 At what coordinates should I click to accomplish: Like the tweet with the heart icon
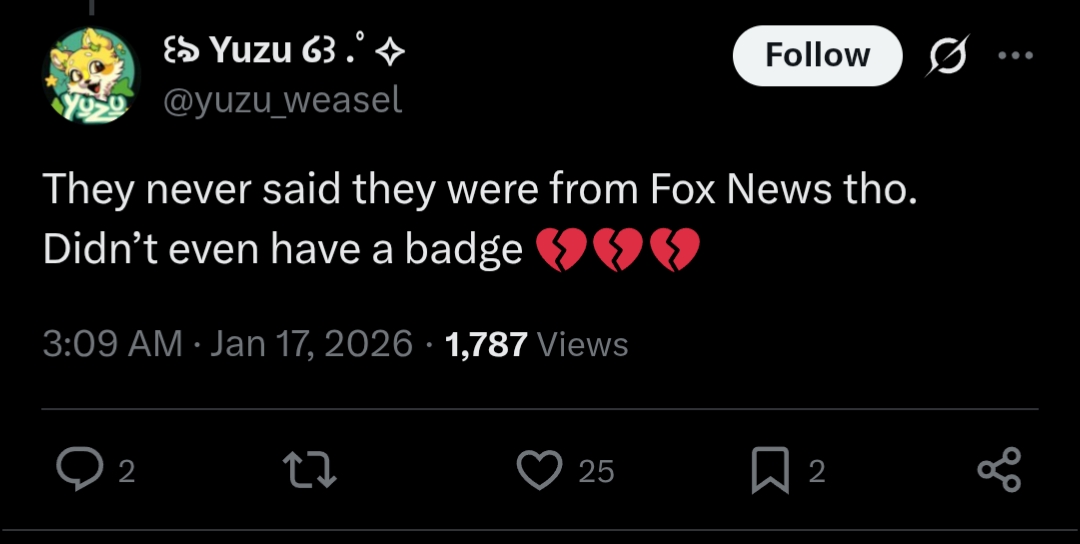click(x=542, y=470)
